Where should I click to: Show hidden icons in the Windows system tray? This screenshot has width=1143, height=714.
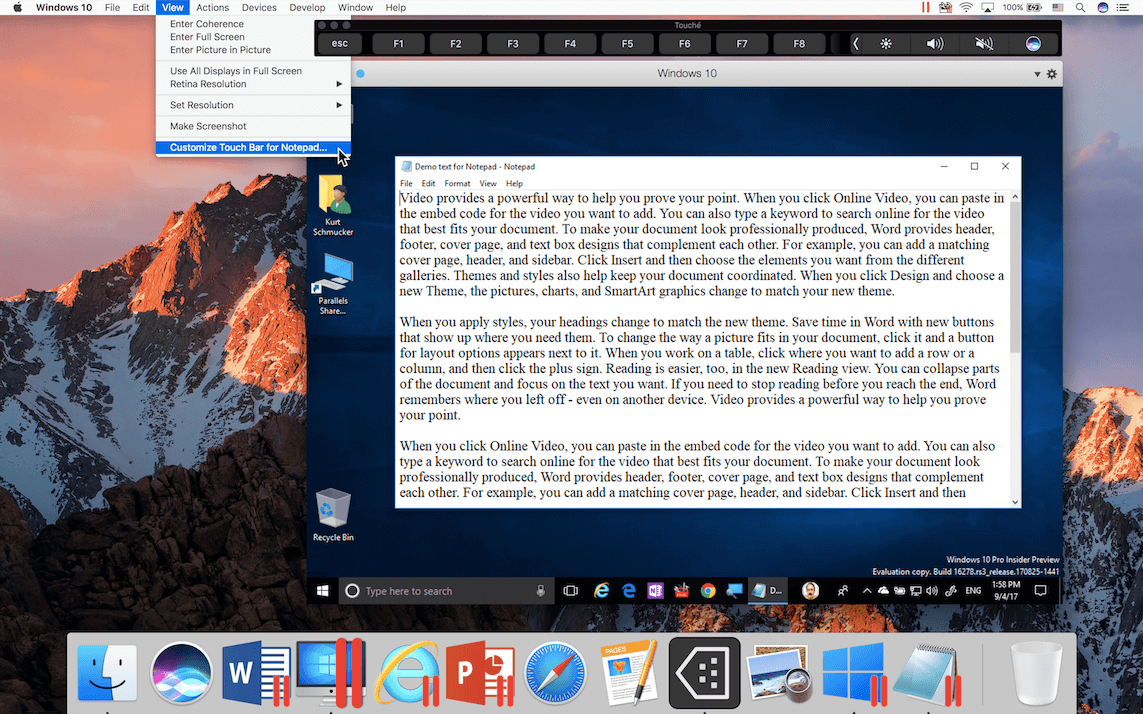point(867,591)
